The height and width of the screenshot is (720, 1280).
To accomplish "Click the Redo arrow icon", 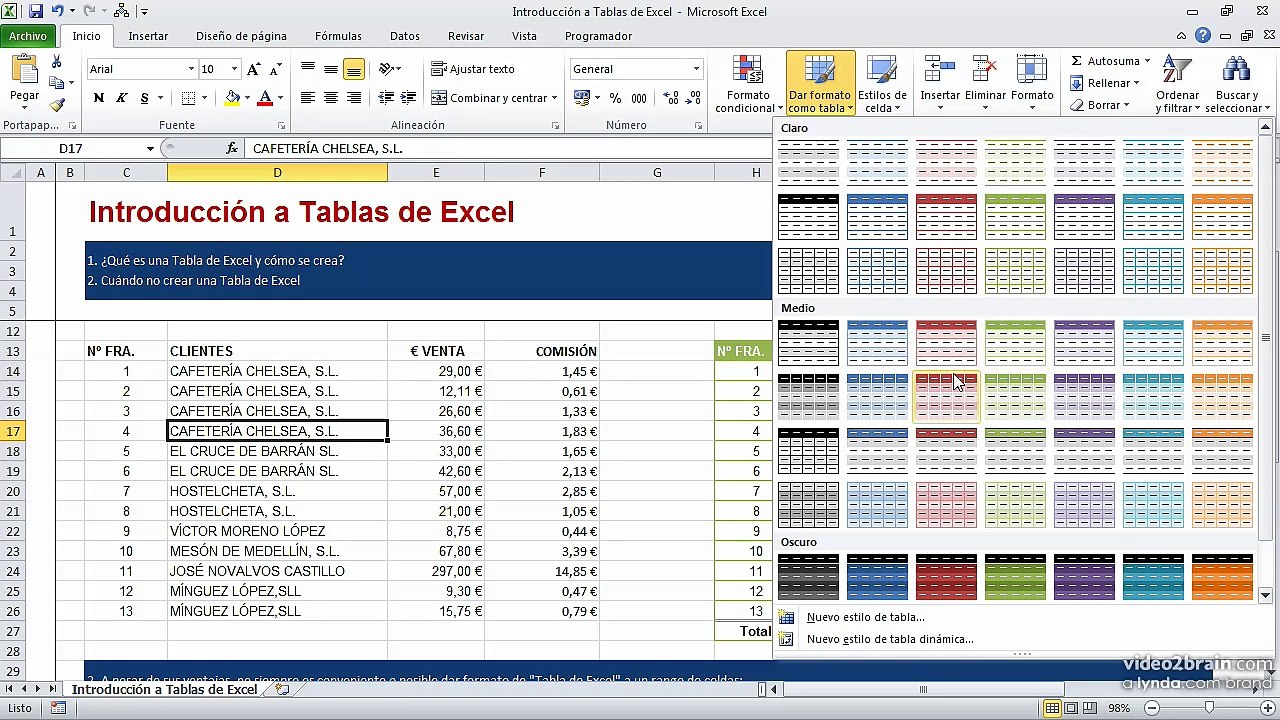I will pos(87,12).
